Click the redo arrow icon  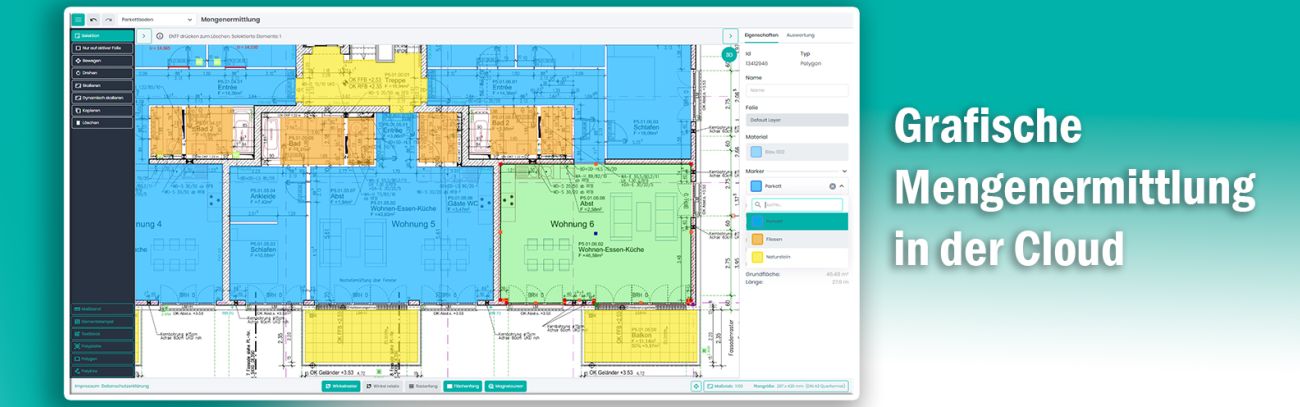coord(108,19)
